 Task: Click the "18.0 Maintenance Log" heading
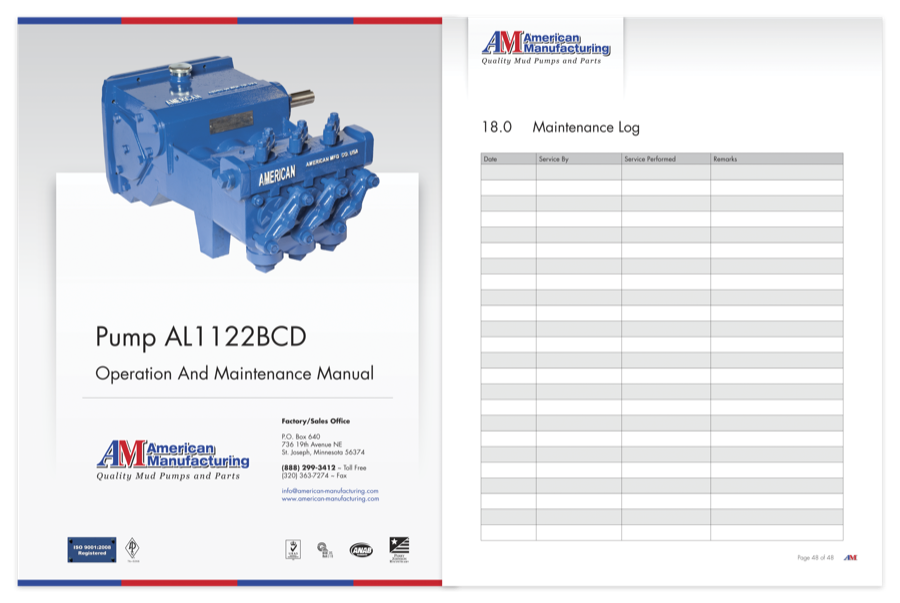[x=560, y=127]
